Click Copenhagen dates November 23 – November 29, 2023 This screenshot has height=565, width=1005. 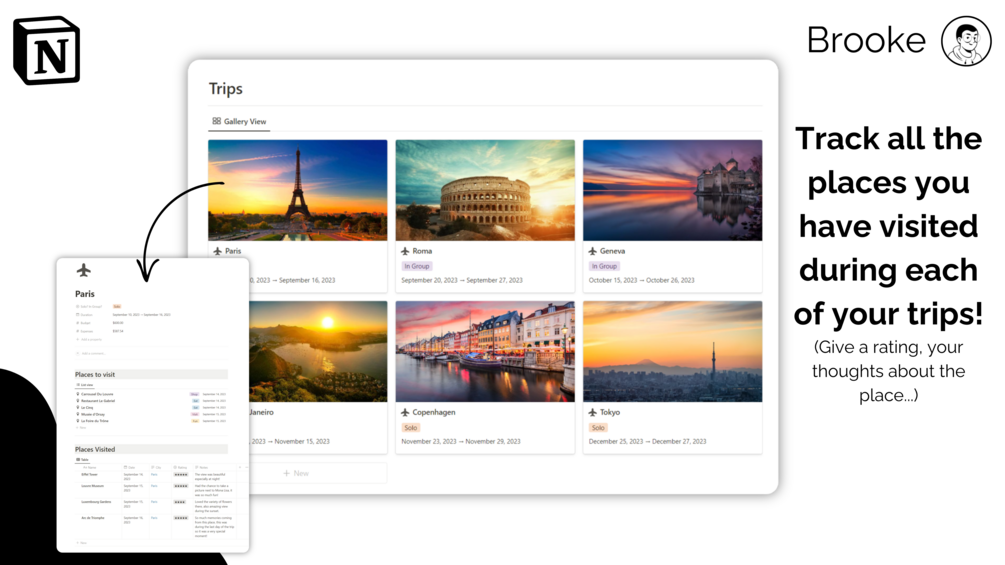tap(461, 441)
